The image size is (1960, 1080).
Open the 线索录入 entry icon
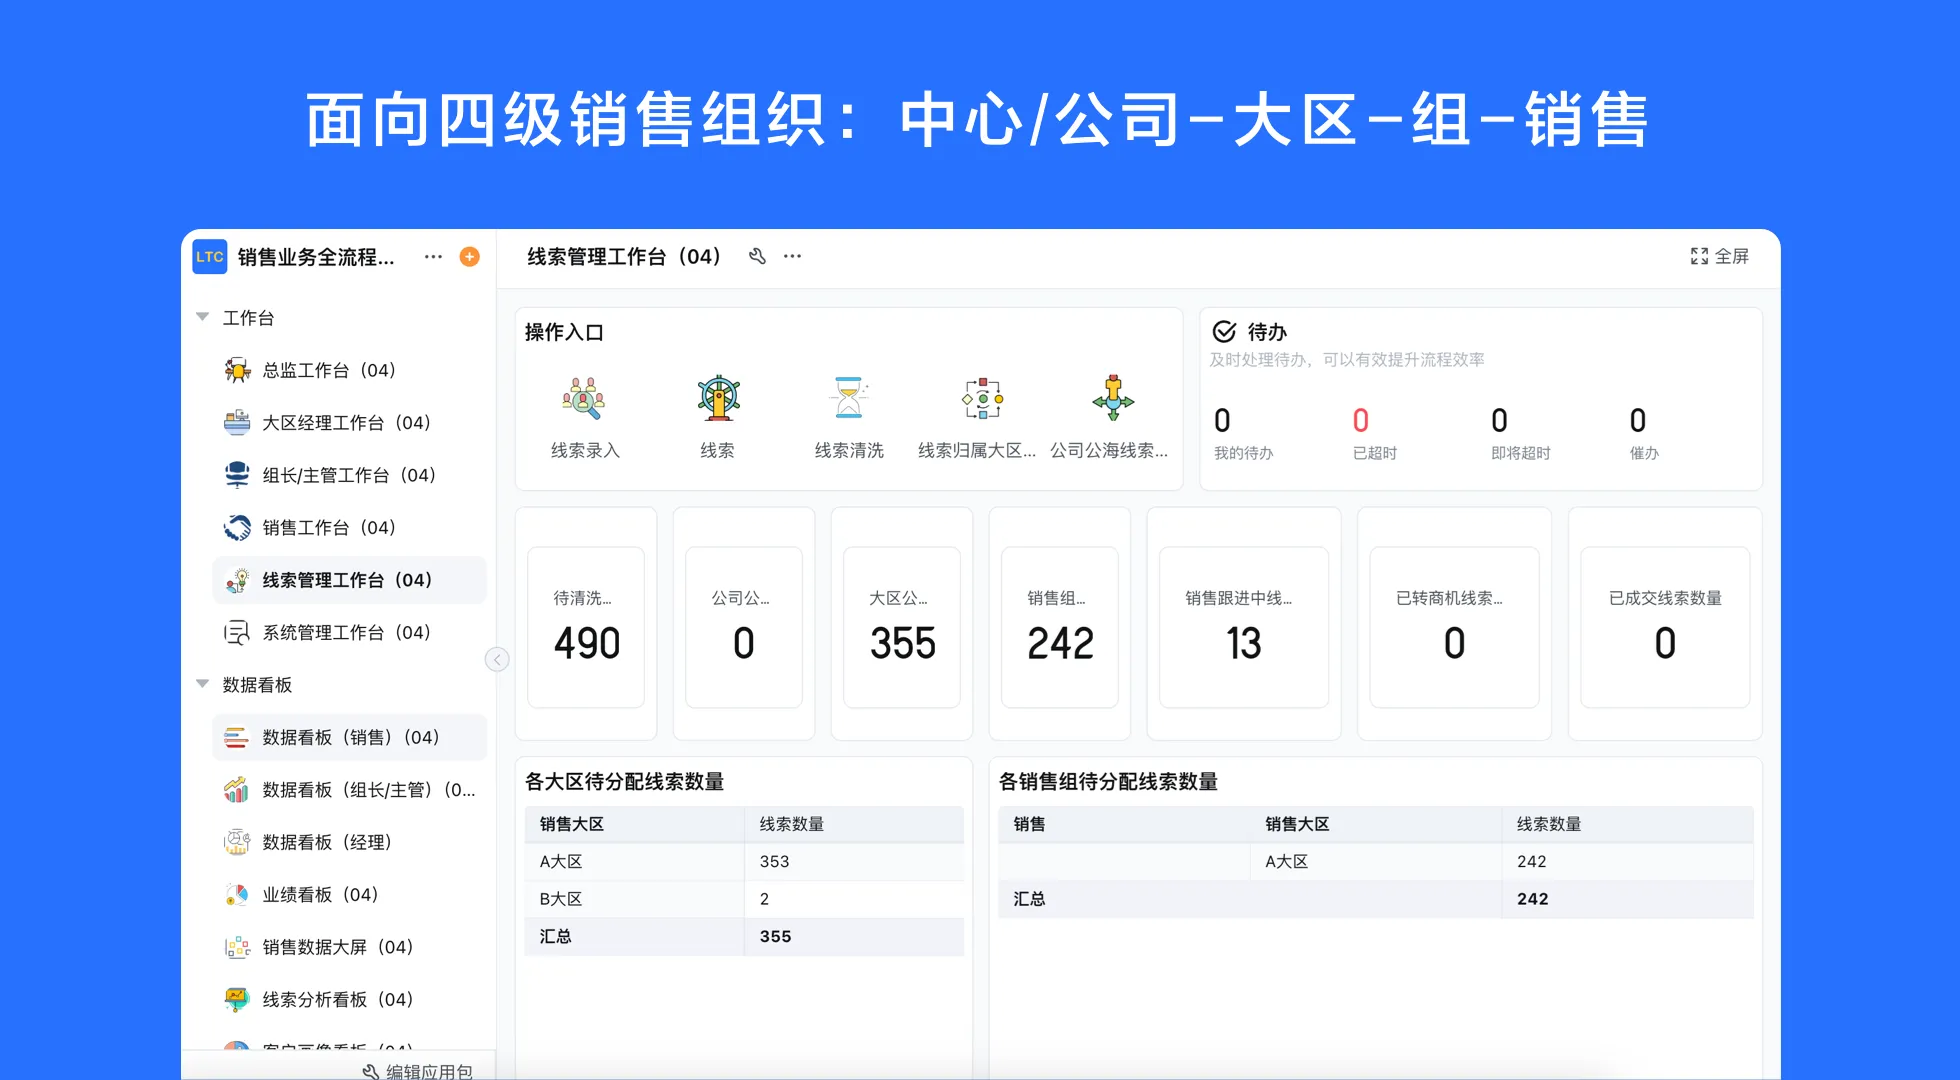[585, 399]
